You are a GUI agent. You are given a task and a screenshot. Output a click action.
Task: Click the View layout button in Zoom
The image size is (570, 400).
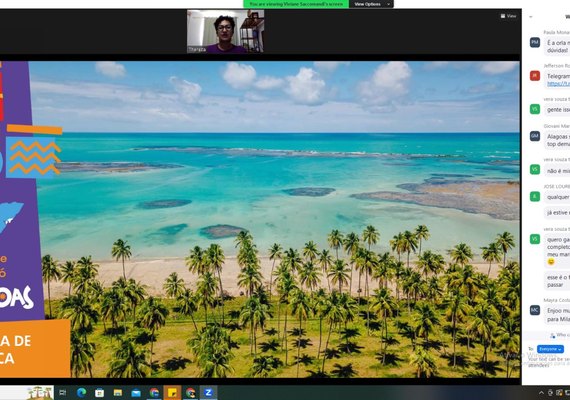point(508,16)
